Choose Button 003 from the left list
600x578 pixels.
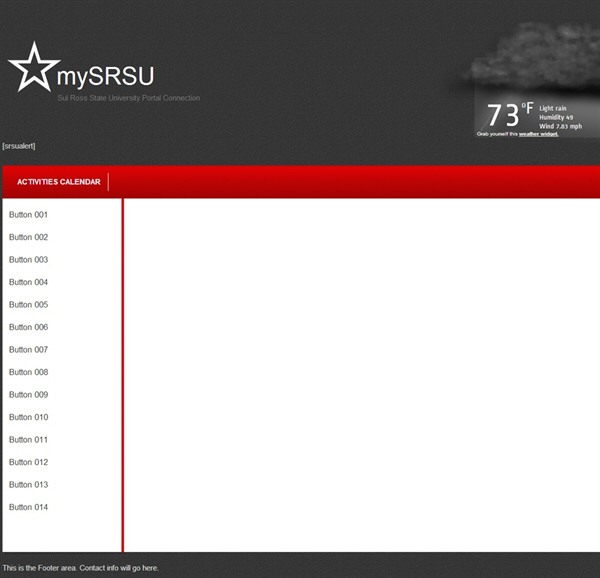[x=28, y=260]
